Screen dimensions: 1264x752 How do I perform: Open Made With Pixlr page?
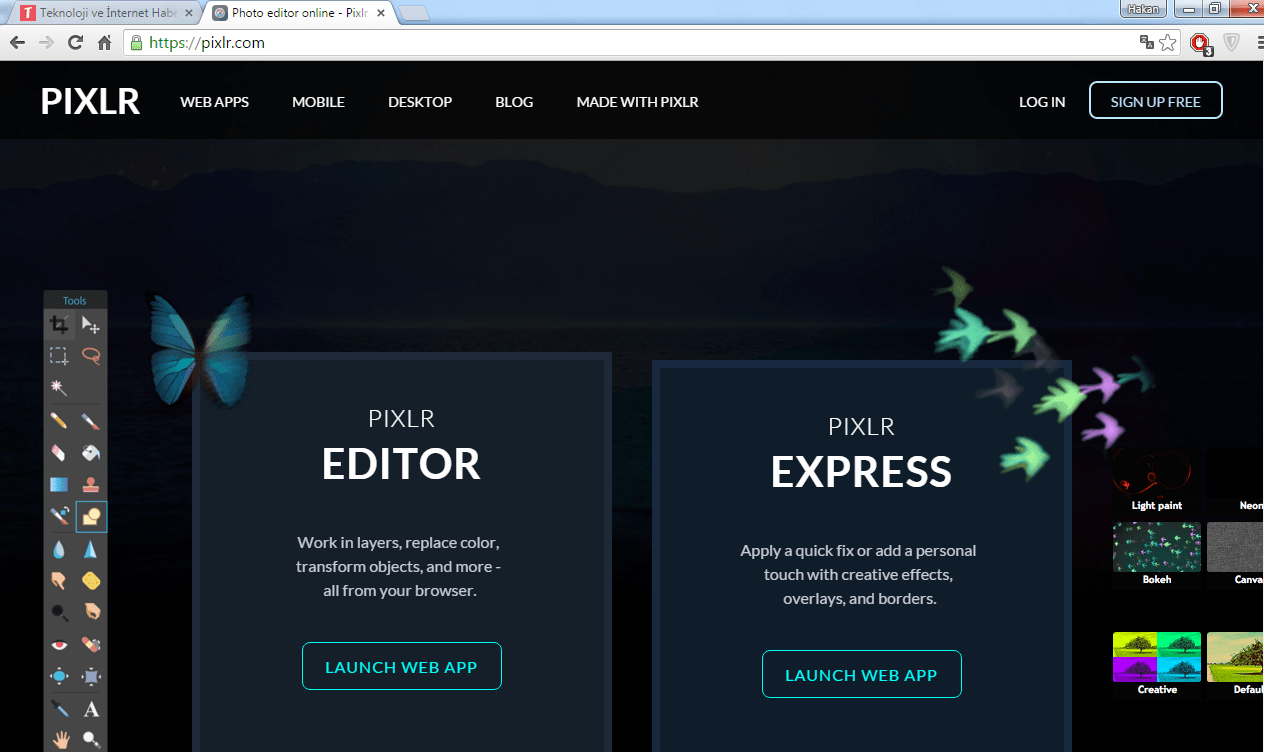637,102
